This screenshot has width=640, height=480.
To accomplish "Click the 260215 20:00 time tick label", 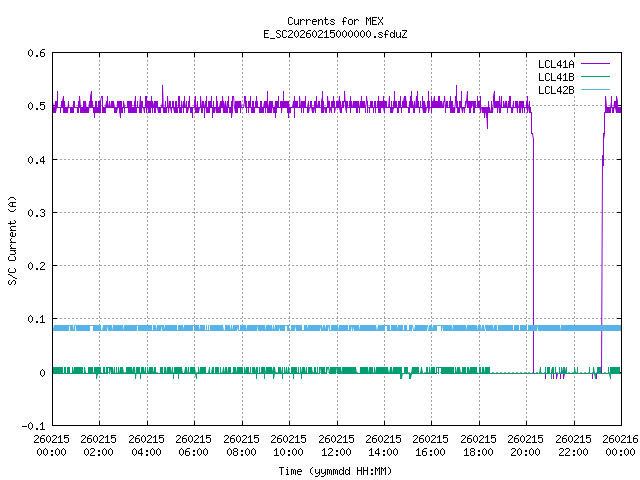I will [x=526, y=445].
